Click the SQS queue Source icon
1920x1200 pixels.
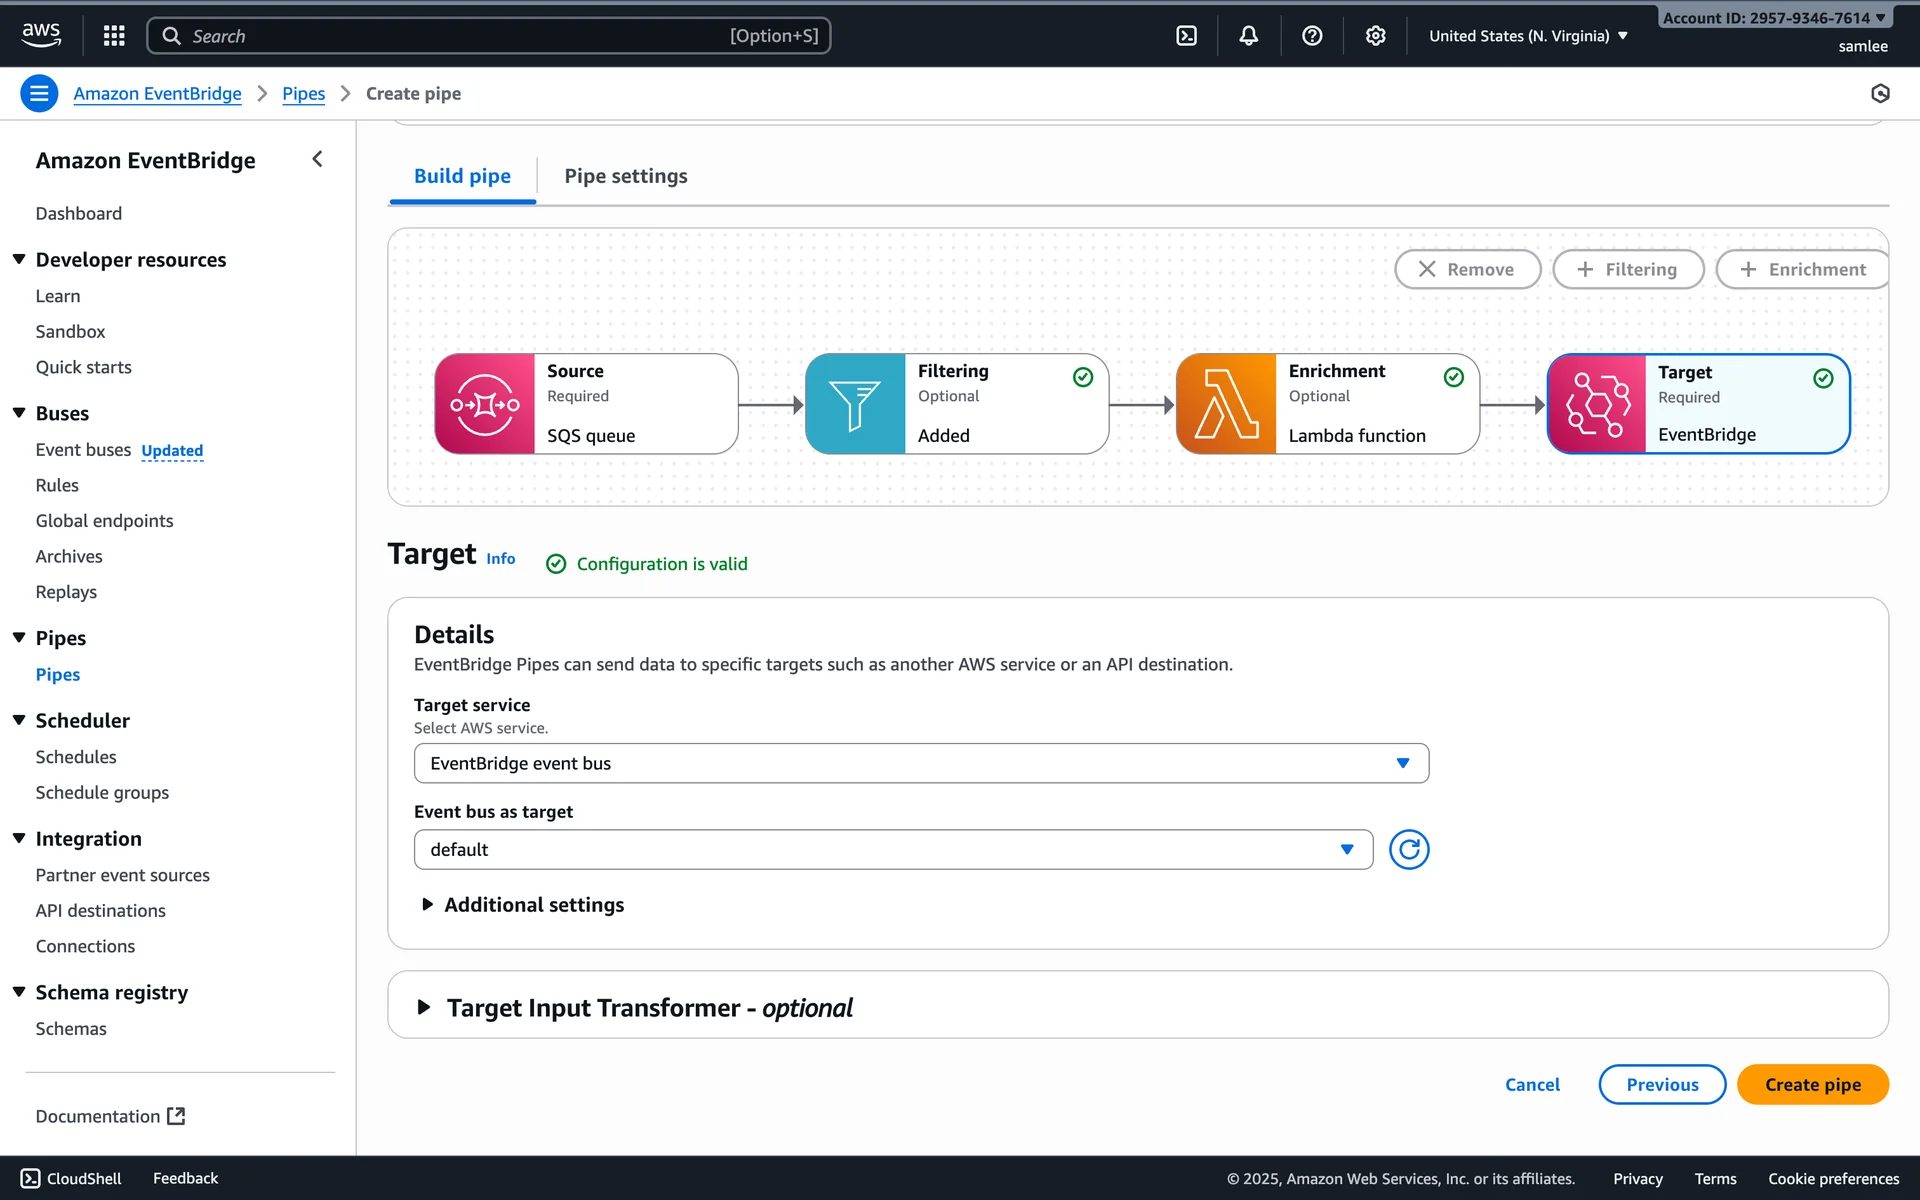485,404
